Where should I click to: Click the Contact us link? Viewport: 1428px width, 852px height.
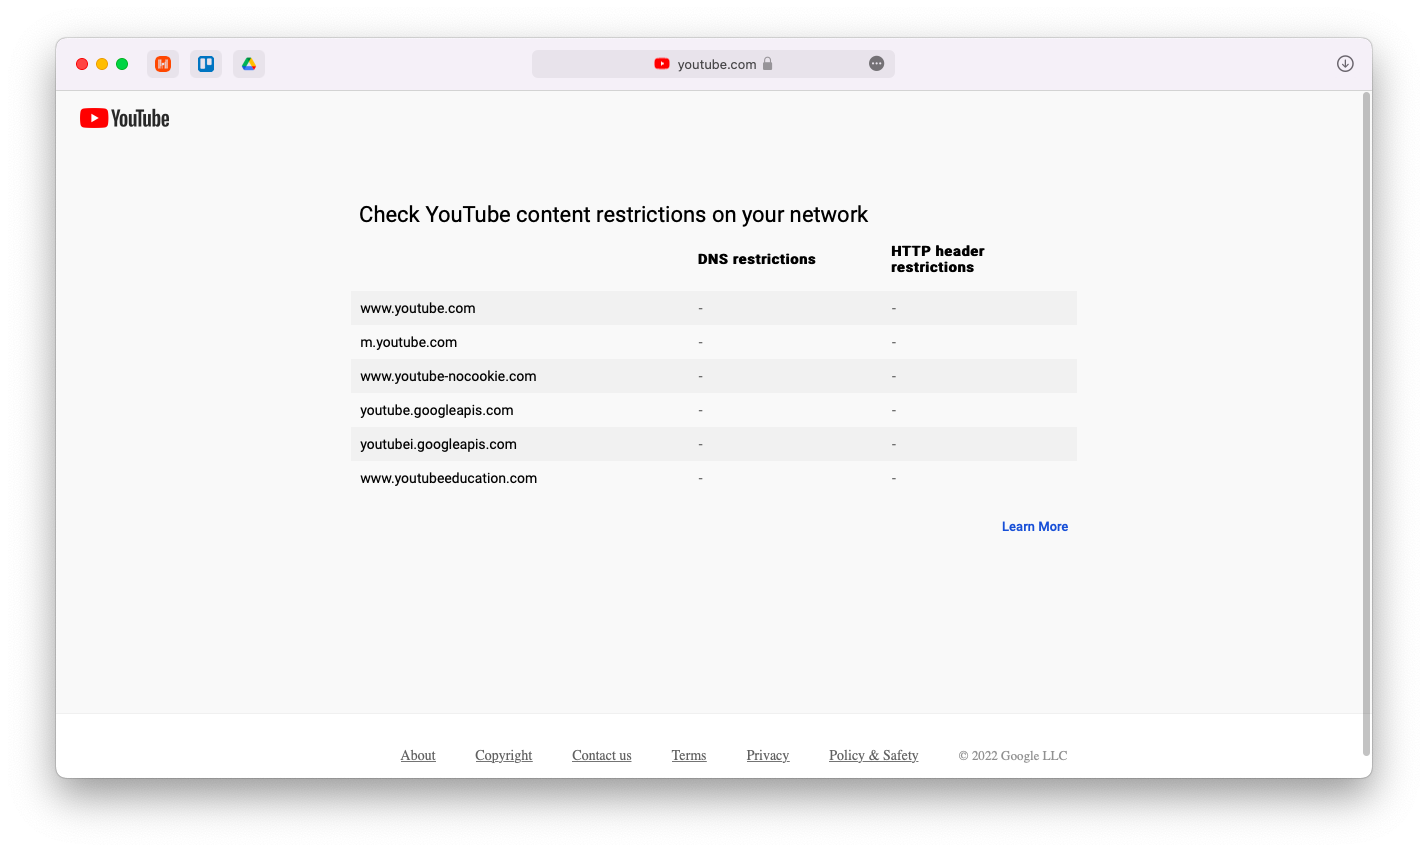point(601,755)
